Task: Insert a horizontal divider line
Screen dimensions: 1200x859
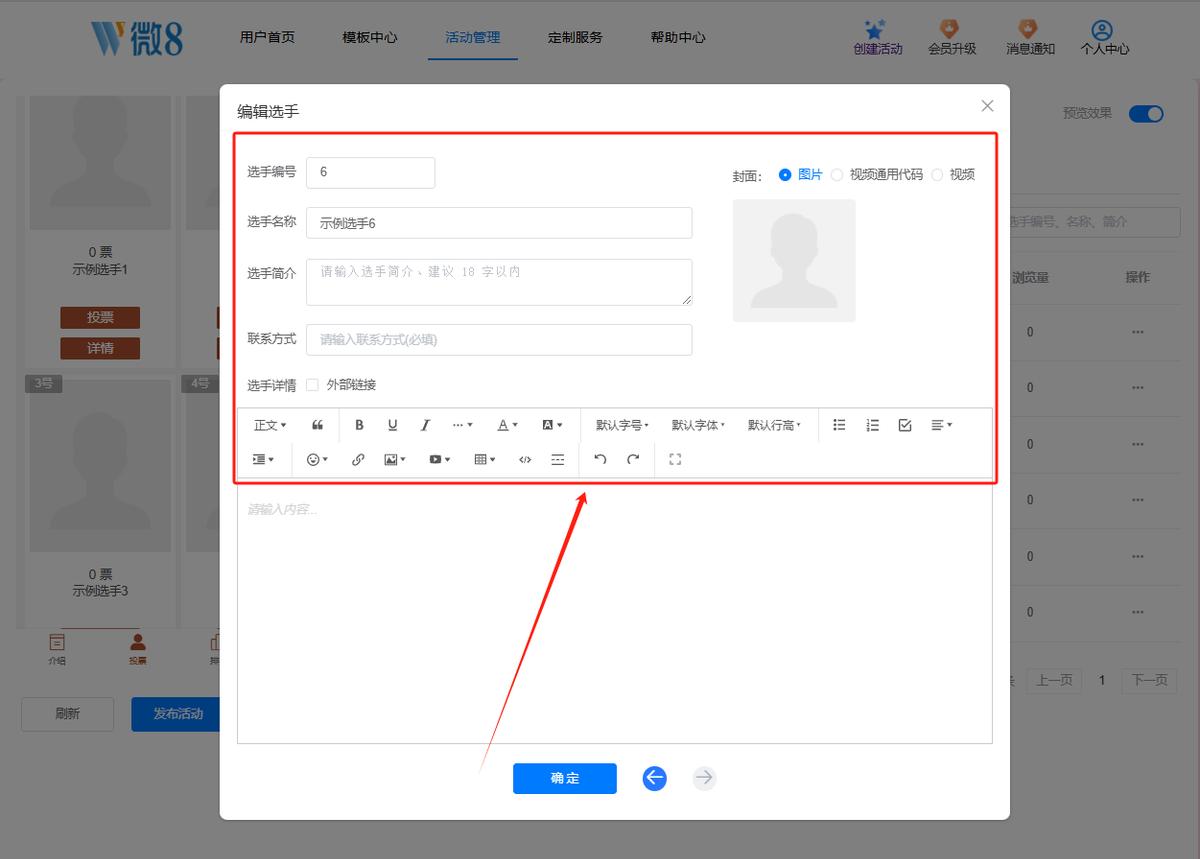Action: 558,459
